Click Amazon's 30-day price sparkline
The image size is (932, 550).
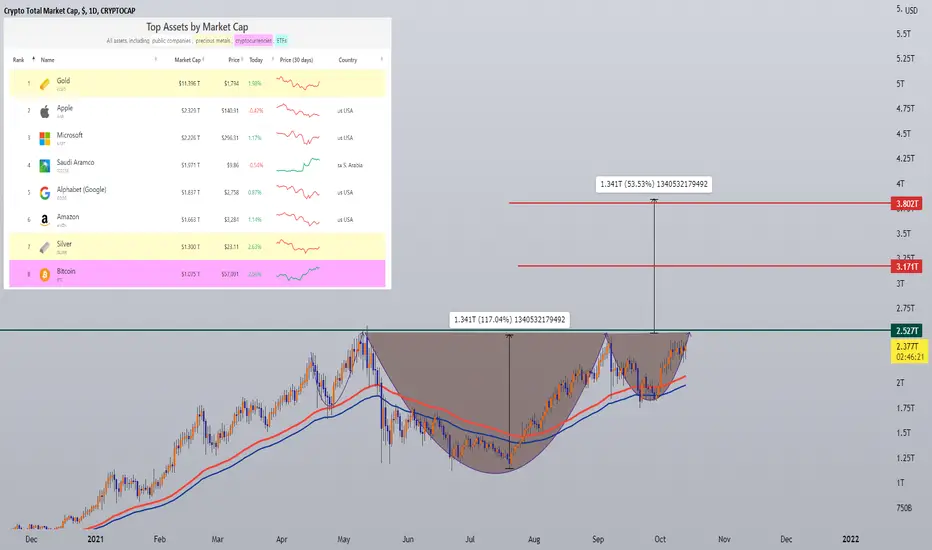[298, 219]
